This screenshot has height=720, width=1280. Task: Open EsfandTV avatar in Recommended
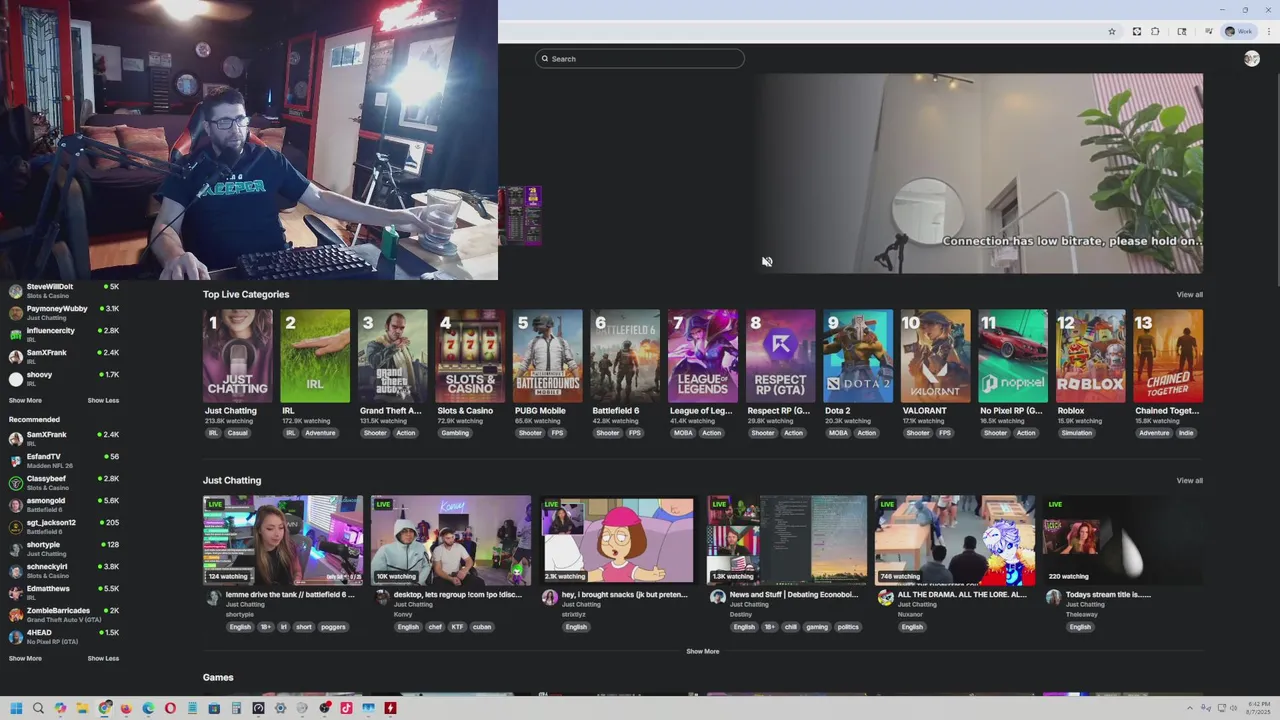pyautogui.click(x=15, y=461)
